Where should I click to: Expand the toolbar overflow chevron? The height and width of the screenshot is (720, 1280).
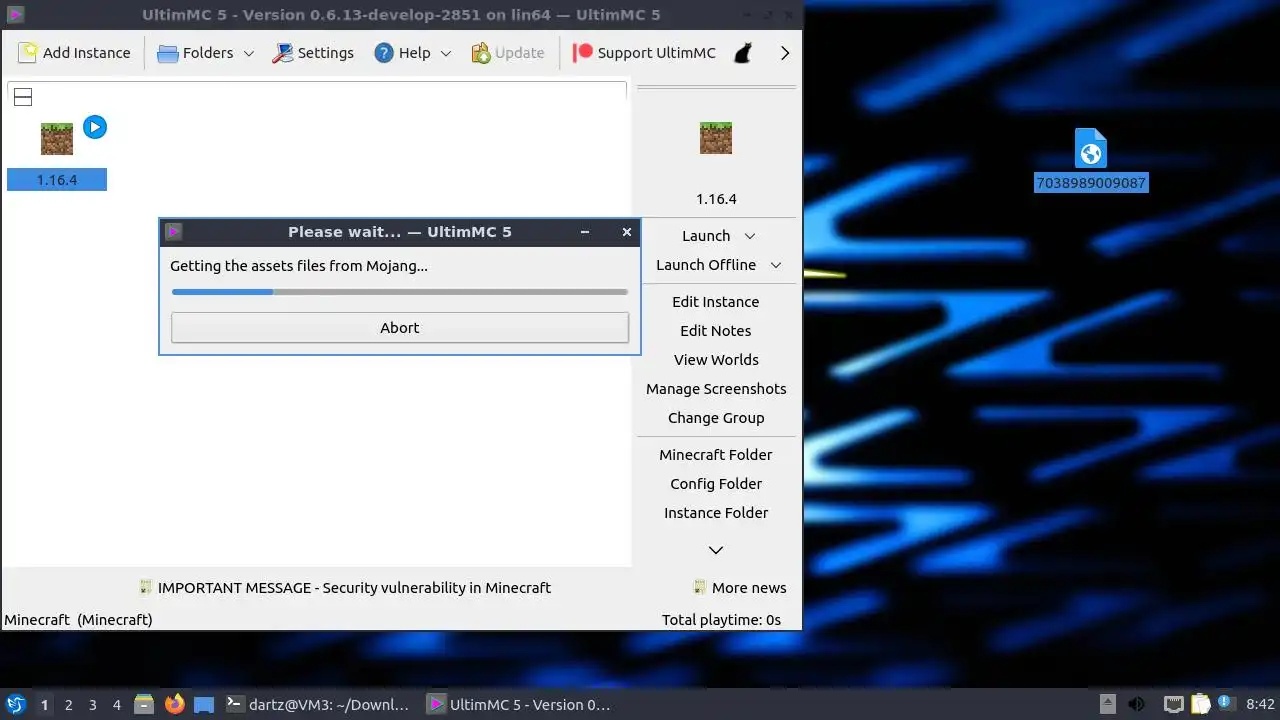point(785,53)
